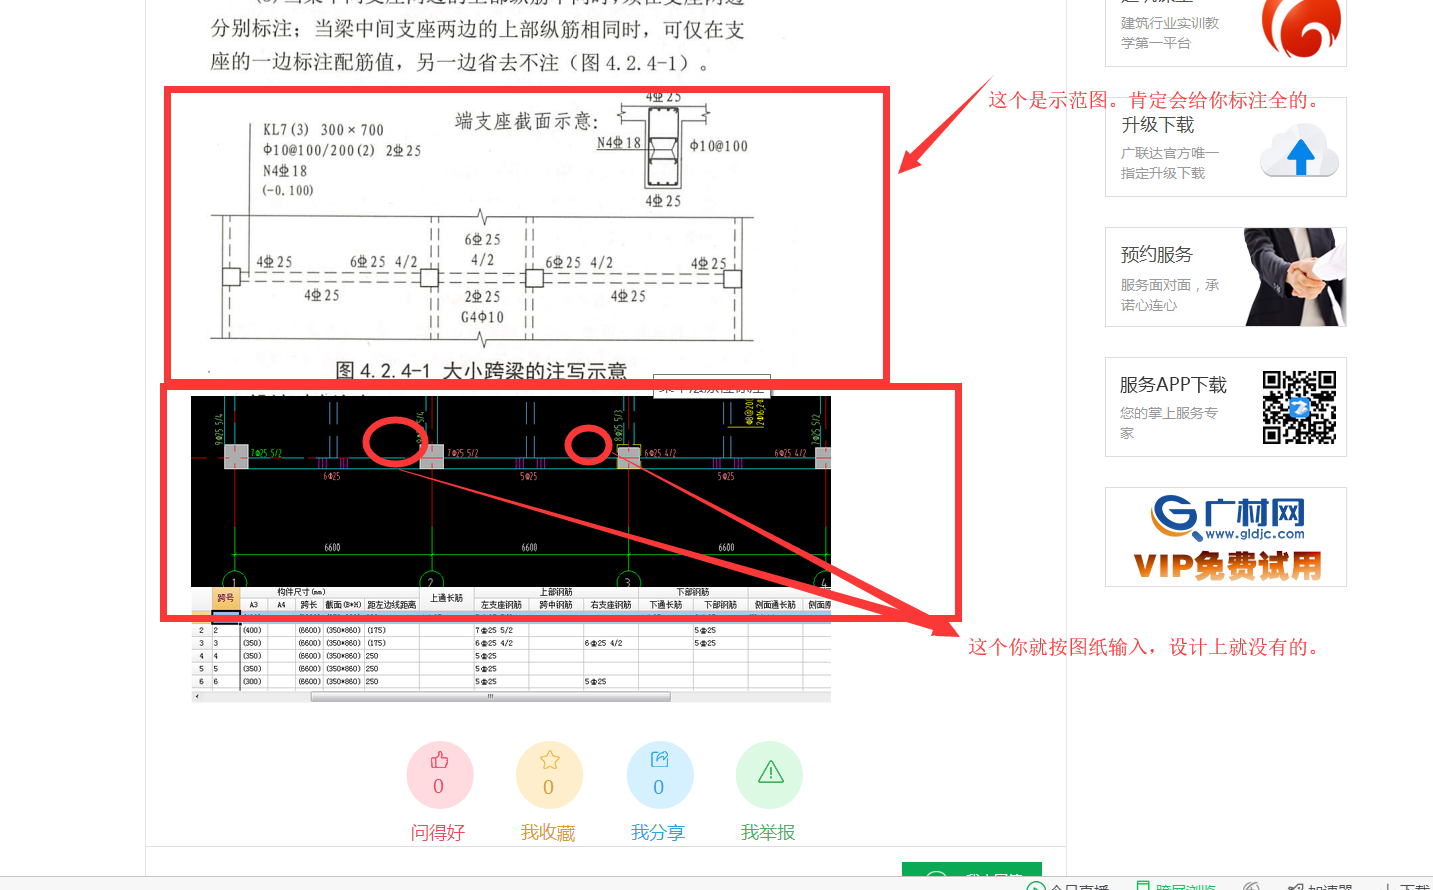Click the green 我举报 warning icon
Viewport: 1433px width, 890px height.
[769, 775]
